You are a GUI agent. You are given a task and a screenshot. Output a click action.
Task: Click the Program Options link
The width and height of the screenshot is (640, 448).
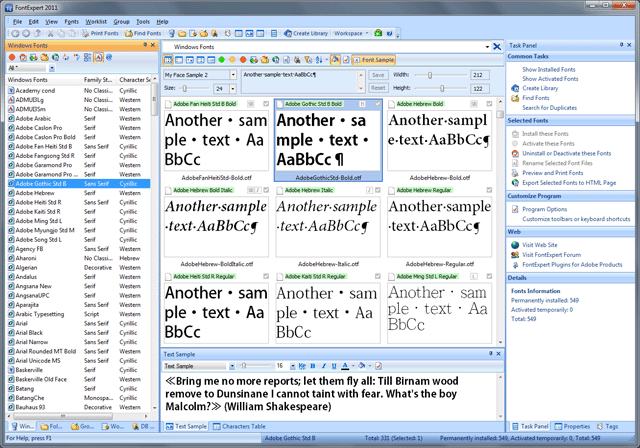tap(544, 209)
